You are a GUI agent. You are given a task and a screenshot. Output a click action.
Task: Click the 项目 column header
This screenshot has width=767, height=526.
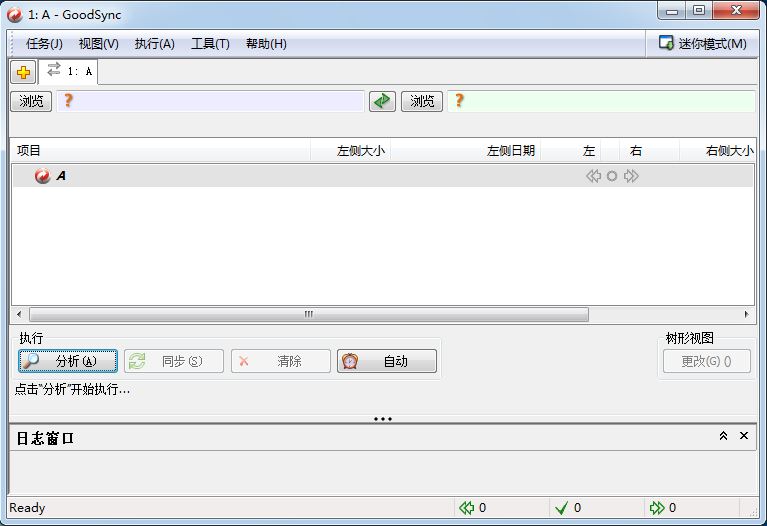161,150
